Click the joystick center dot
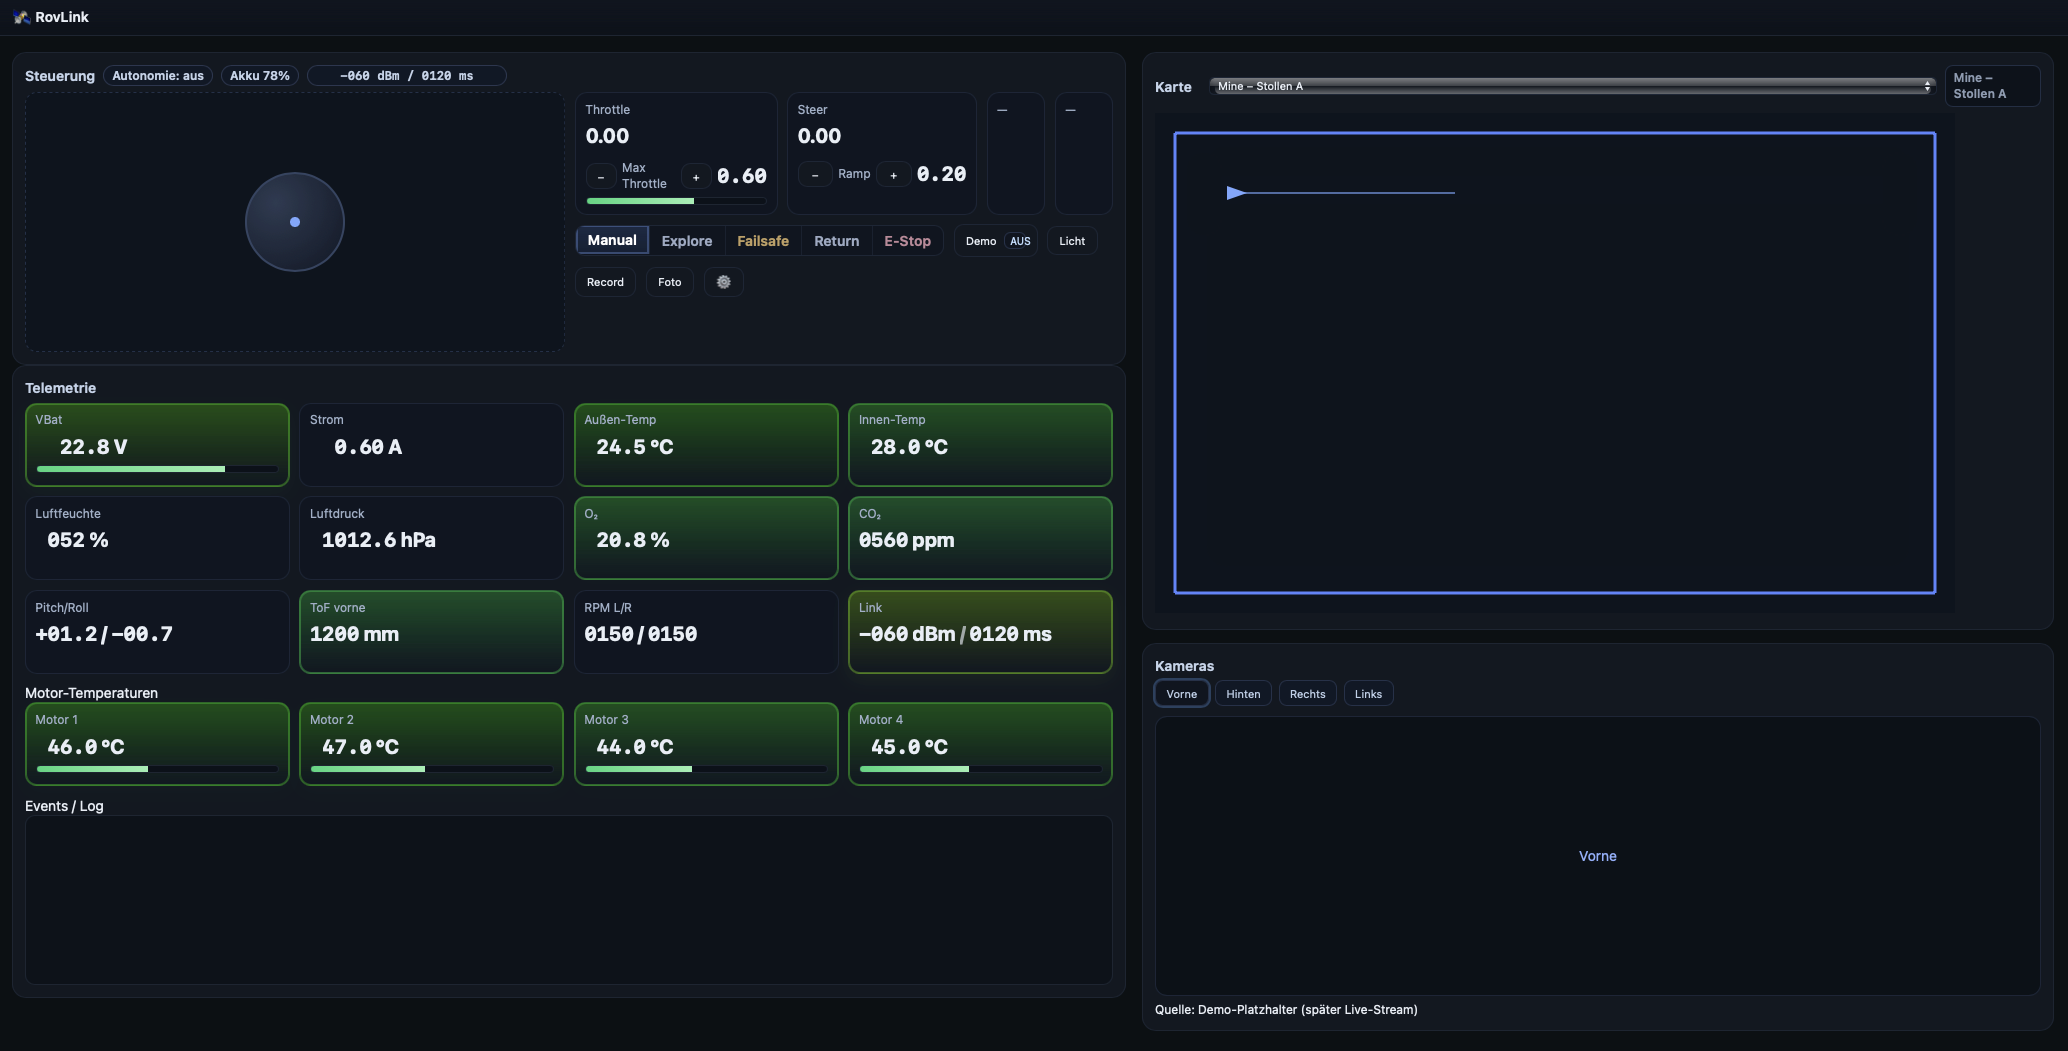This screenshot has width=2068, height=1051. (x=295, y=222)
